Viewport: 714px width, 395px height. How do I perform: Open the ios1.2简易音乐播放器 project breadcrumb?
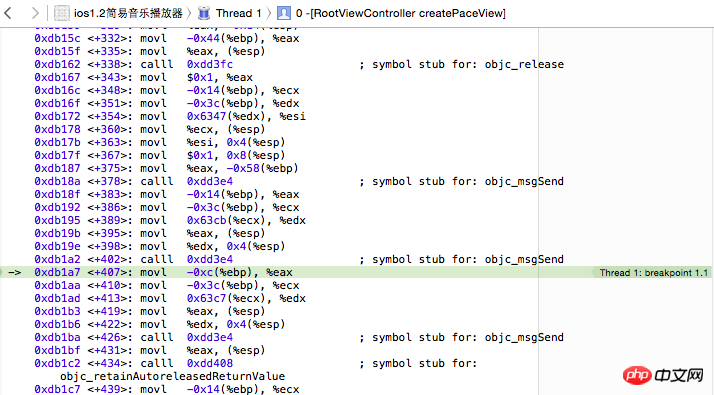(128, 13)
